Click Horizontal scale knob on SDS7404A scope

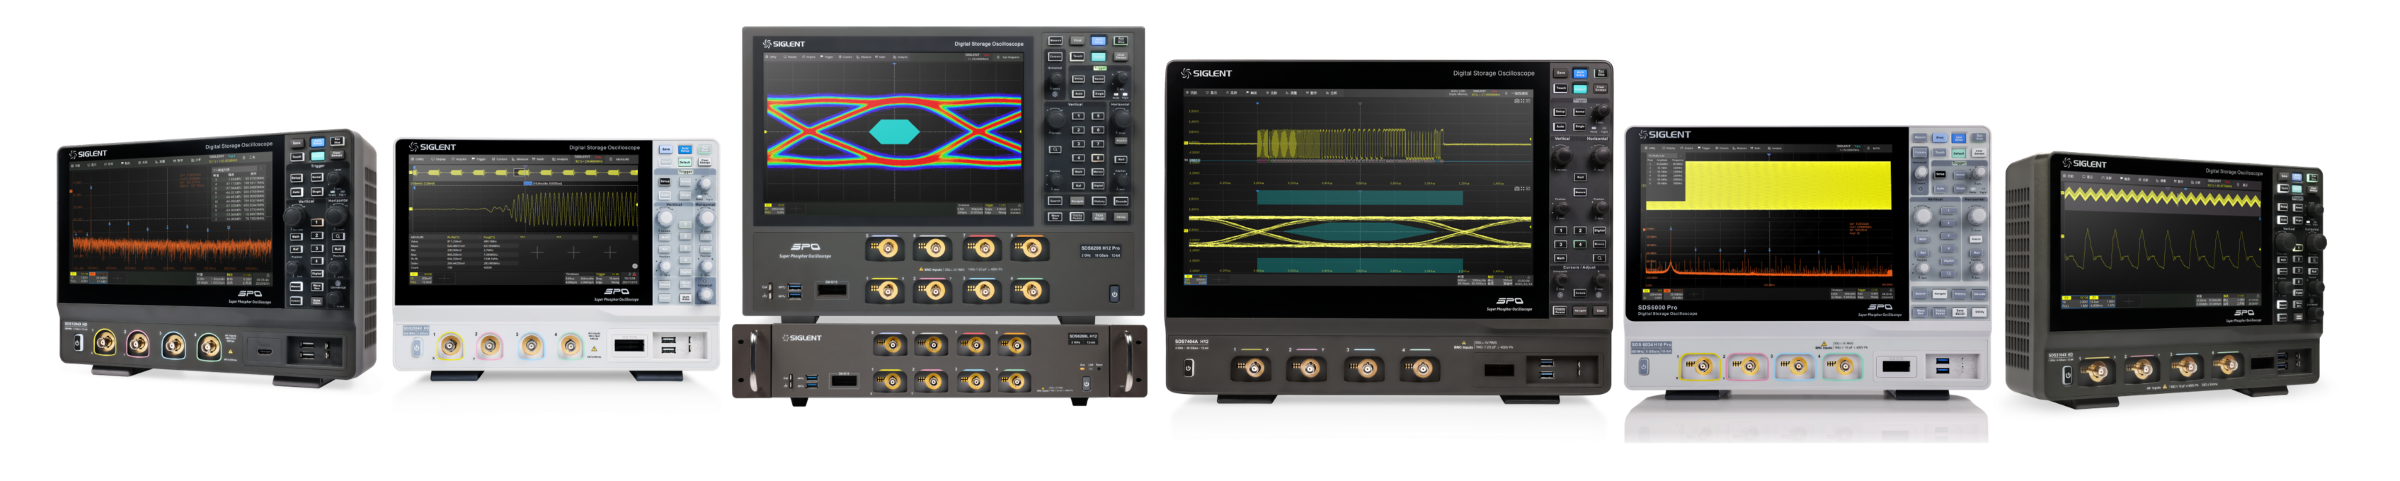pyautogui.click(x=1600, y=156)
